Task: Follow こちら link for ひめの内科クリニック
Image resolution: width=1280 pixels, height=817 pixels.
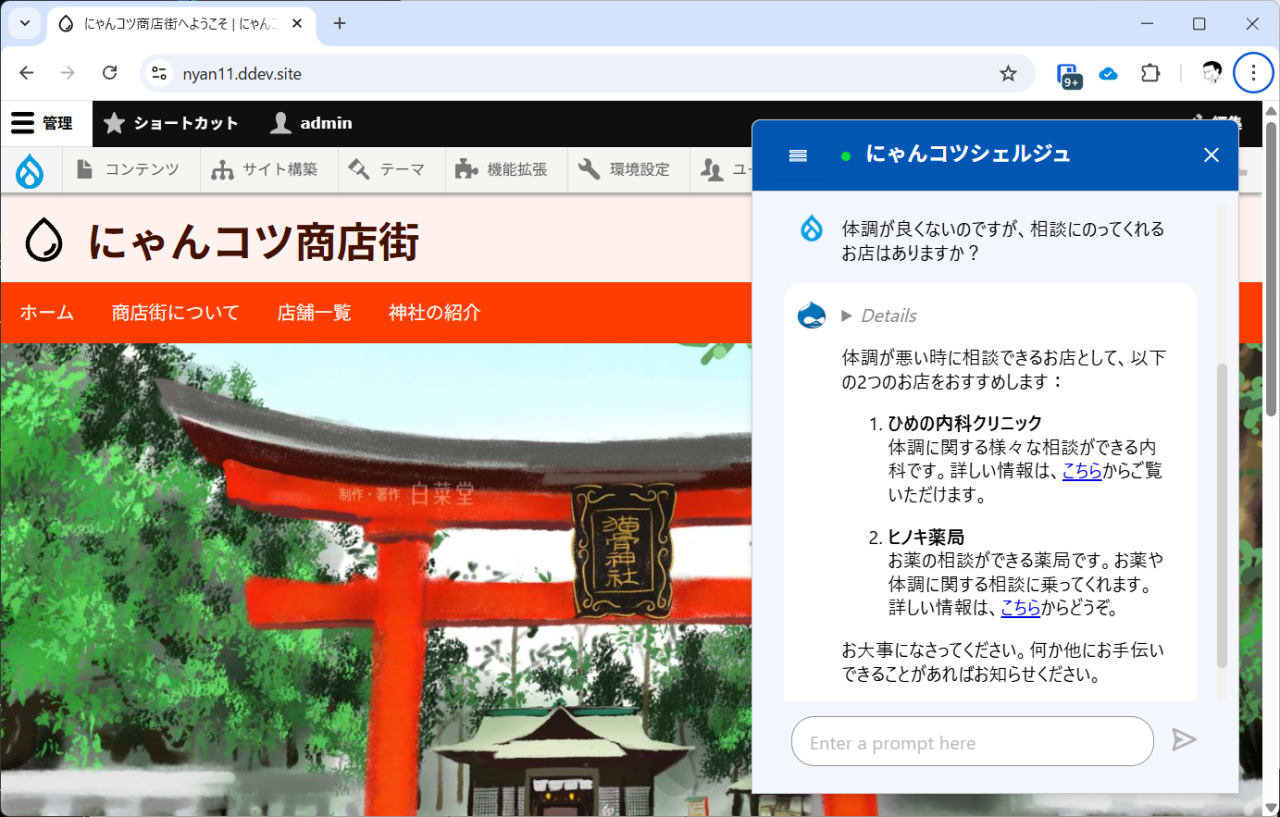Action: pos(1082,471)
